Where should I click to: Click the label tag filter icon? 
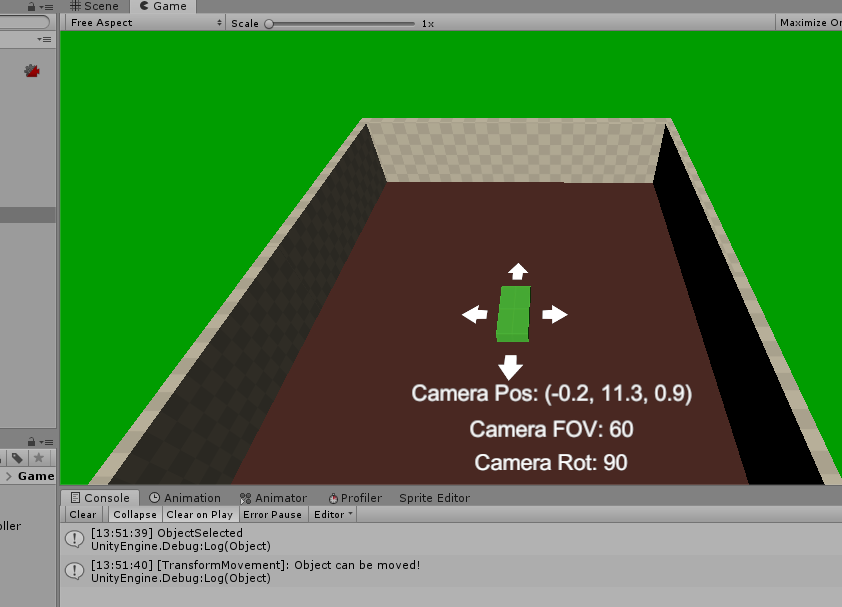(17, 458)
